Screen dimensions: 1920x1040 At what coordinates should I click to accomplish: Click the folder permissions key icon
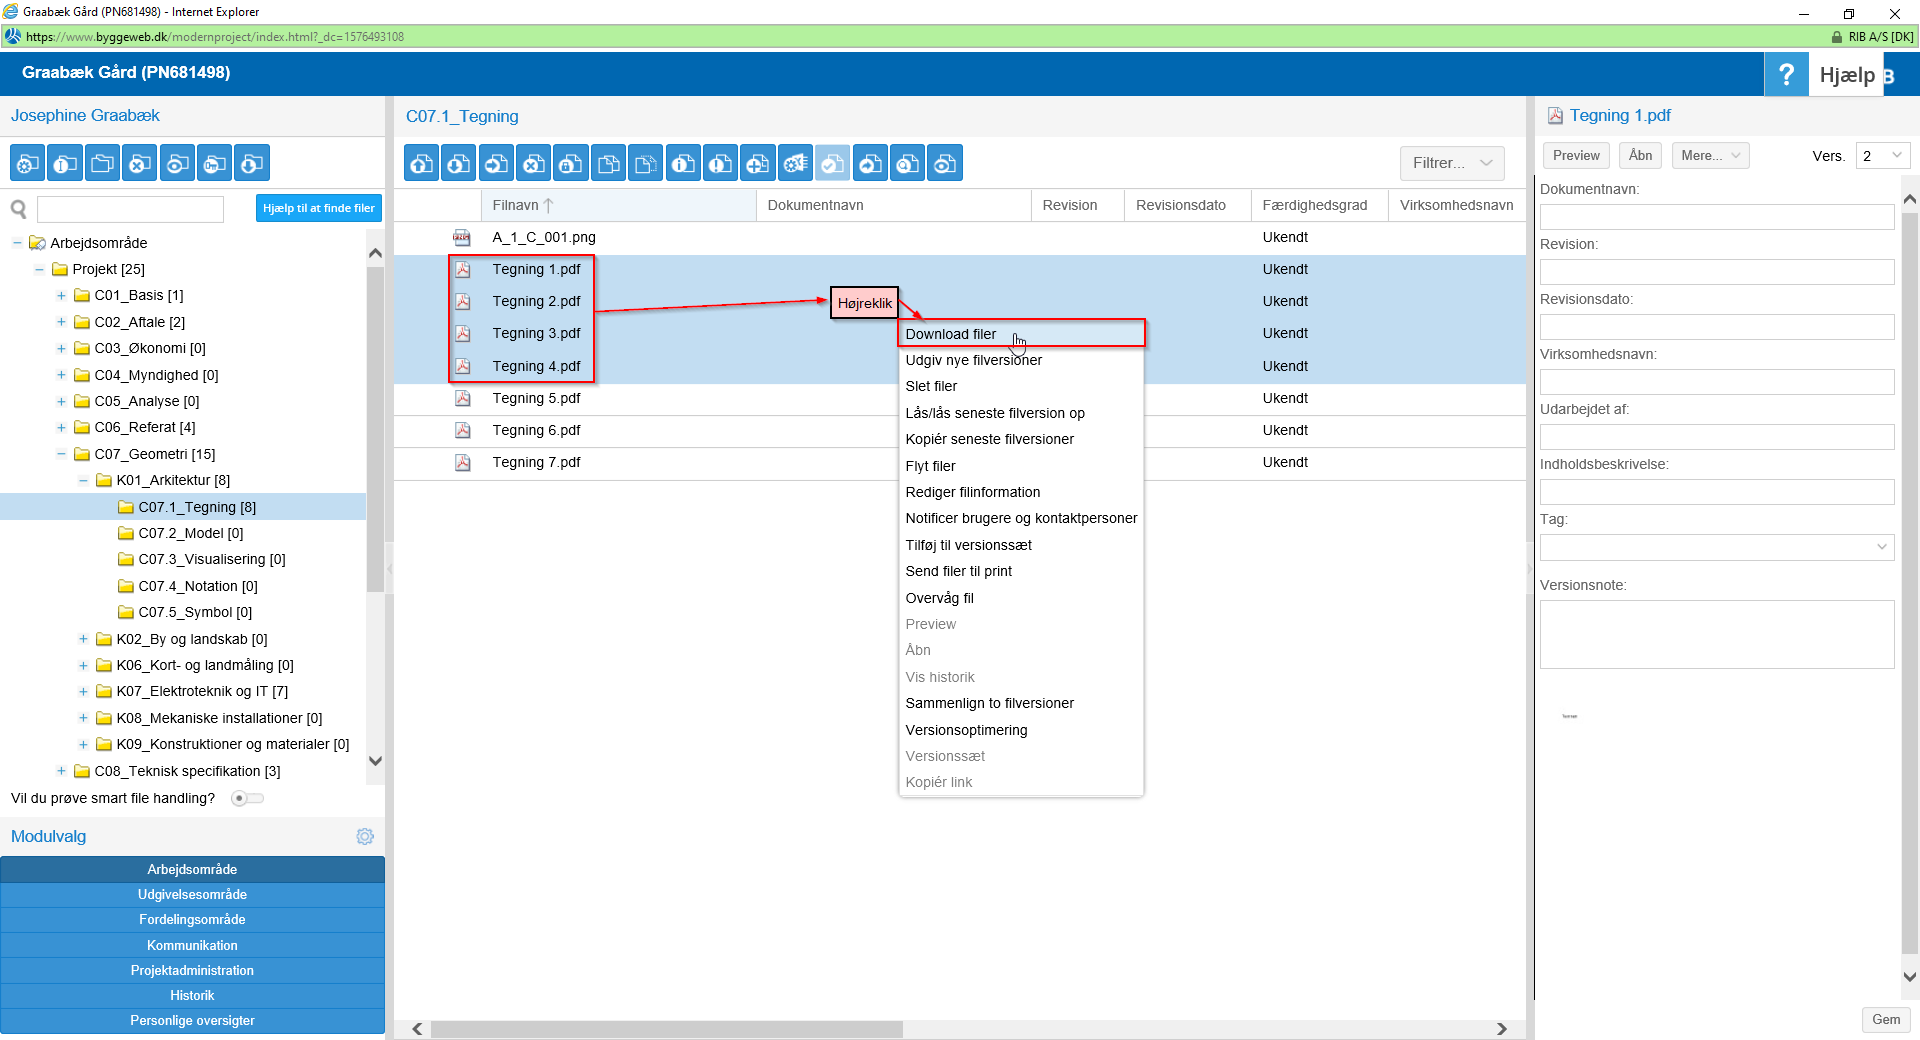click(x=215, y=164)
